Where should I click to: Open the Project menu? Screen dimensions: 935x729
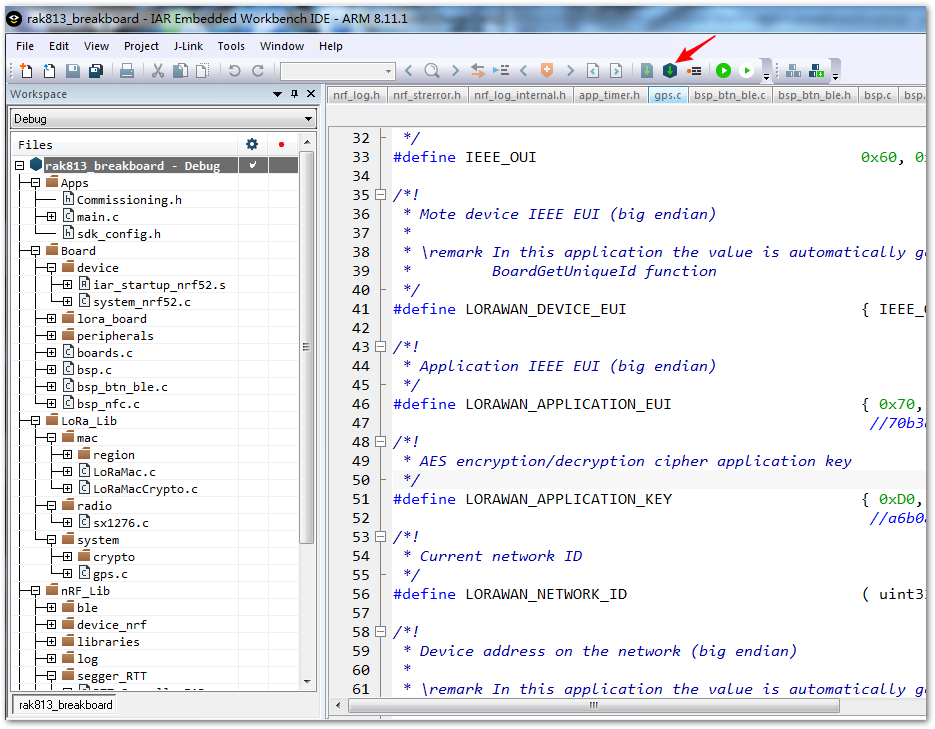[x=141, y=46]
